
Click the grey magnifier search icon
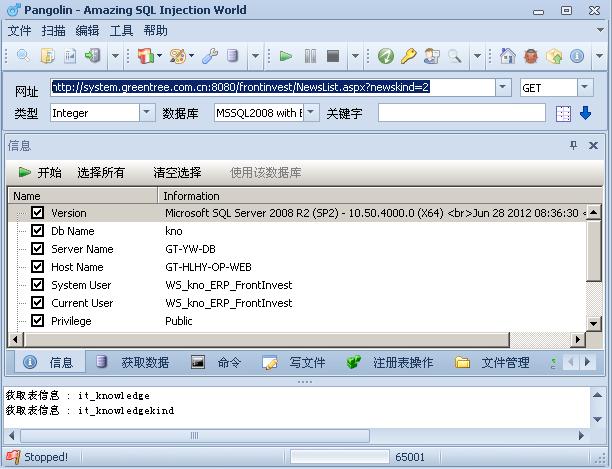click(x=454, y=56)
